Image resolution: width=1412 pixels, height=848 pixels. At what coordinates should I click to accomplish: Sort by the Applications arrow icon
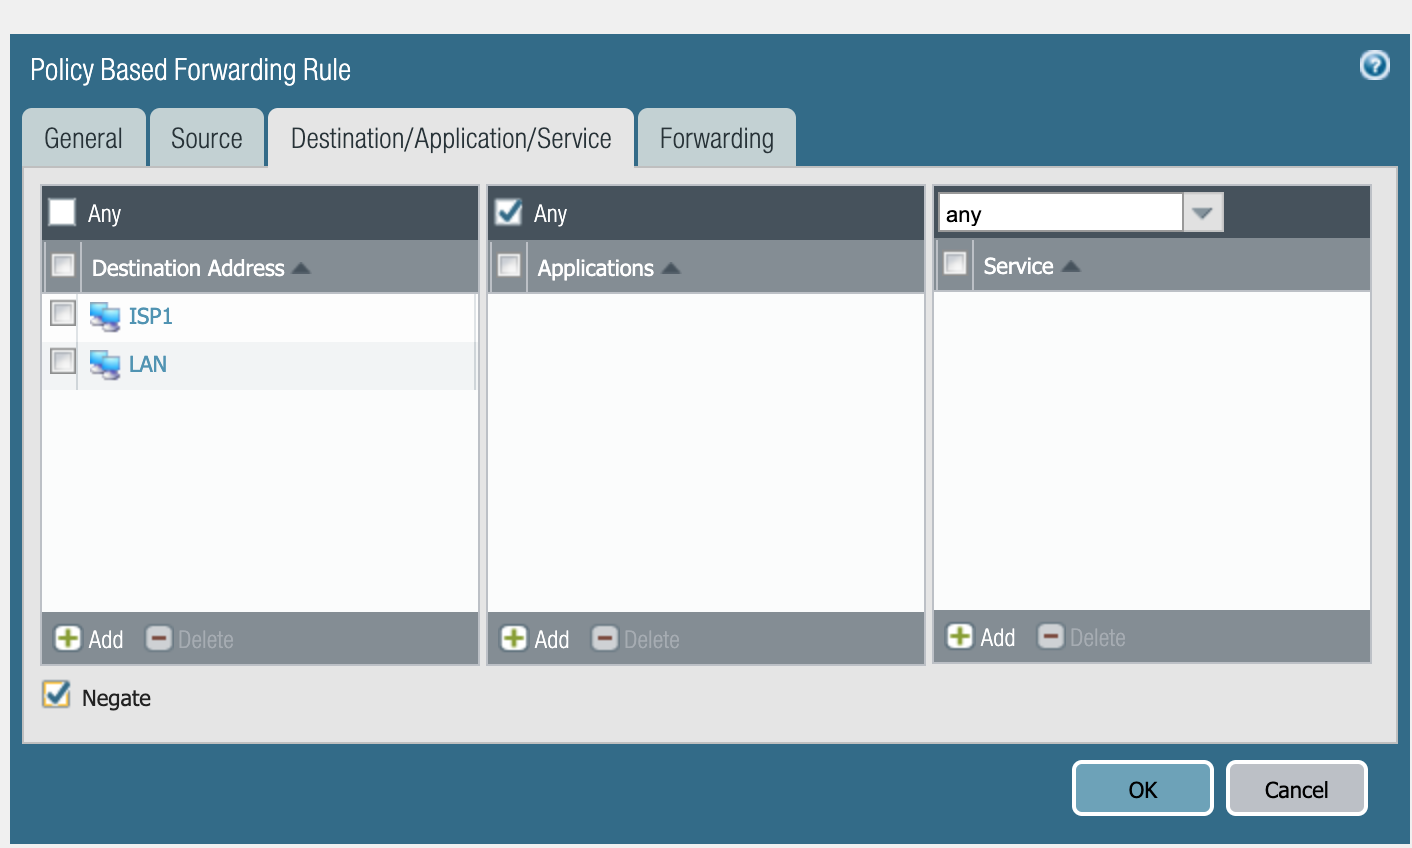(671, 269)
